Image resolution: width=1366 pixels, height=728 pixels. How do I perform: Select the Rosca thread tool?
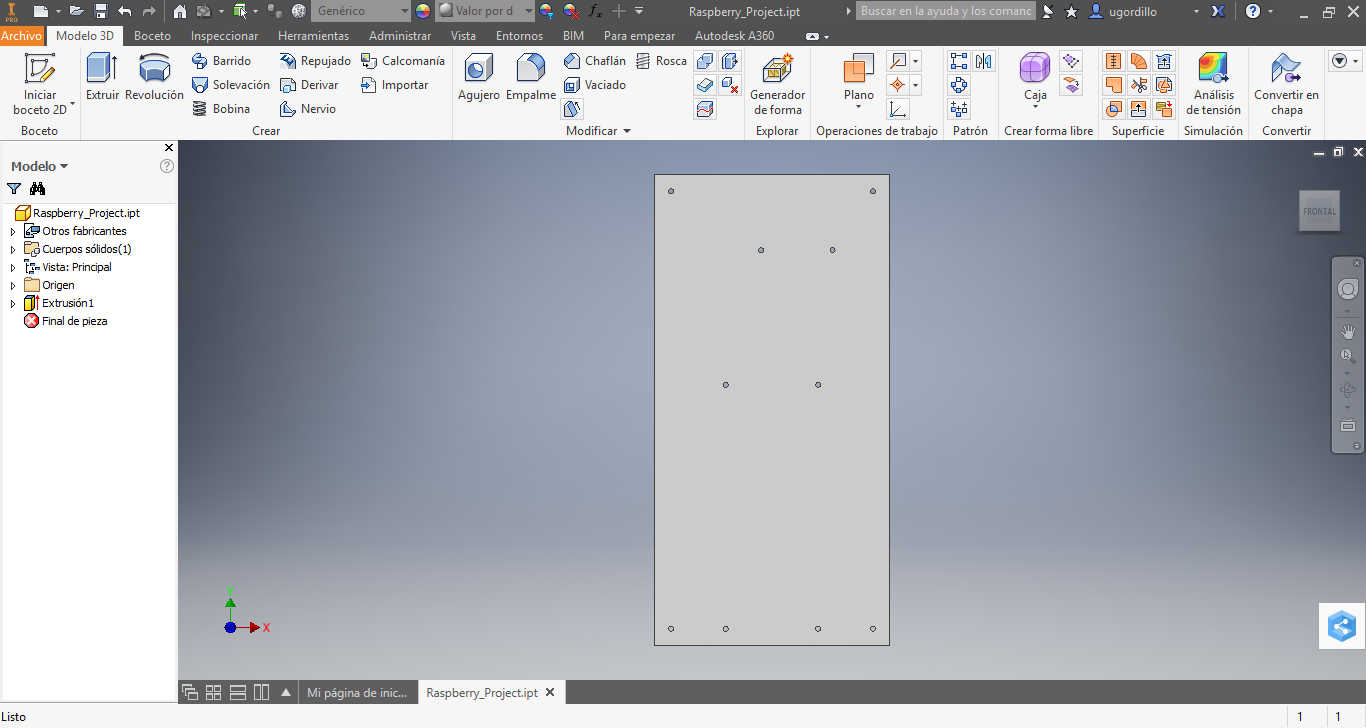661,61
